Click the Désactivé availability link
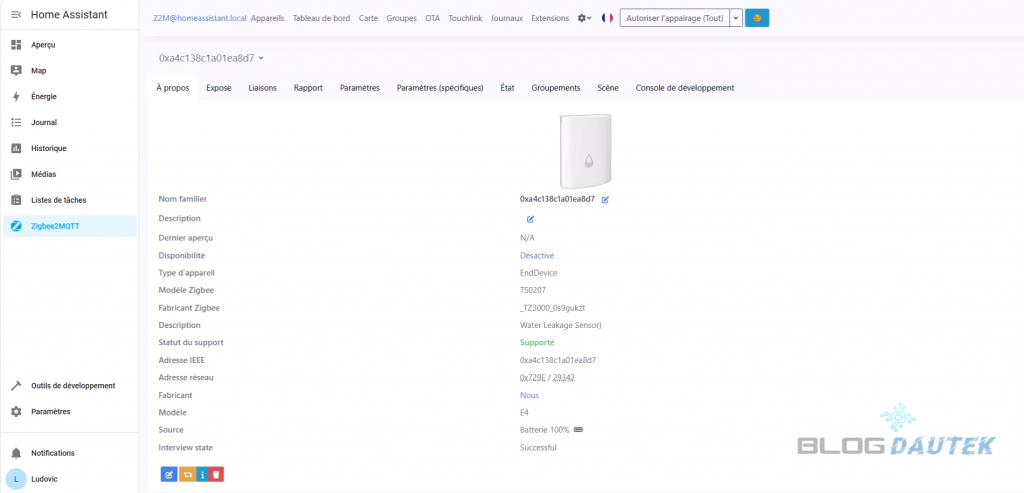Screen dimensions: 1024x493 (x=537, y=255)
